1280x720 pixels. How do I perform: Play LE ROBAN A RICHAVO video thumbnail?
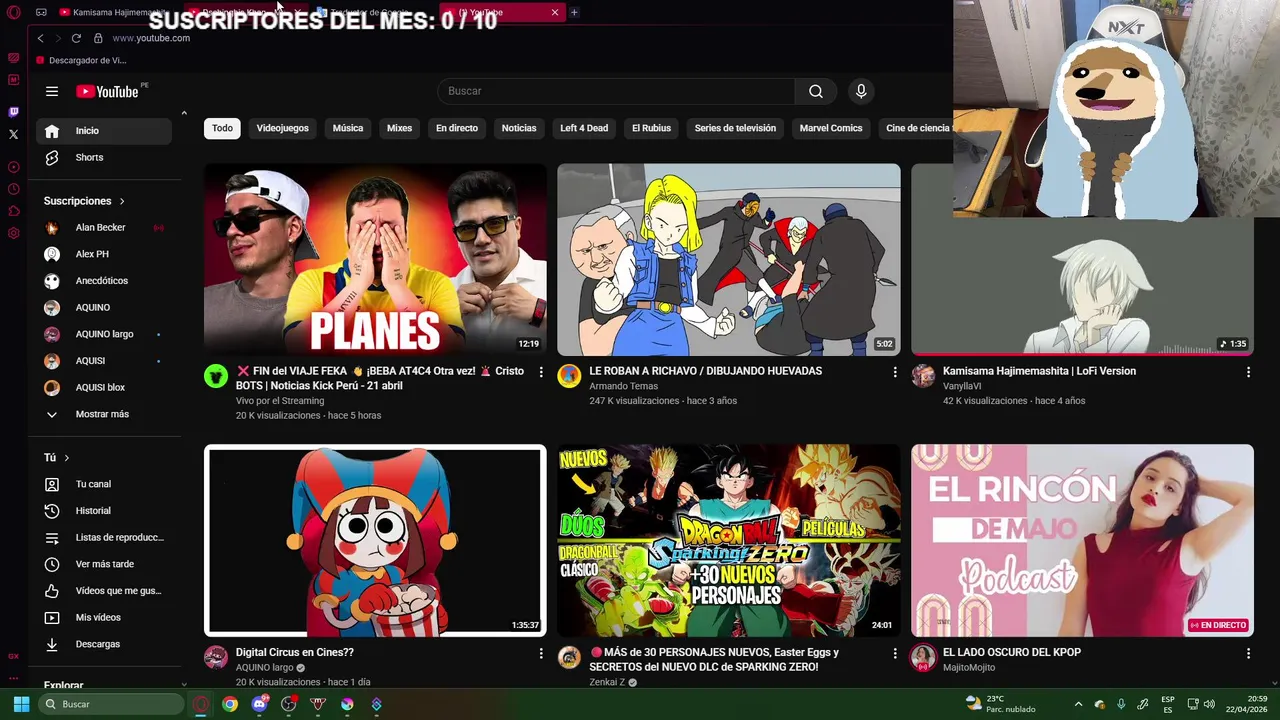point(729,260)
